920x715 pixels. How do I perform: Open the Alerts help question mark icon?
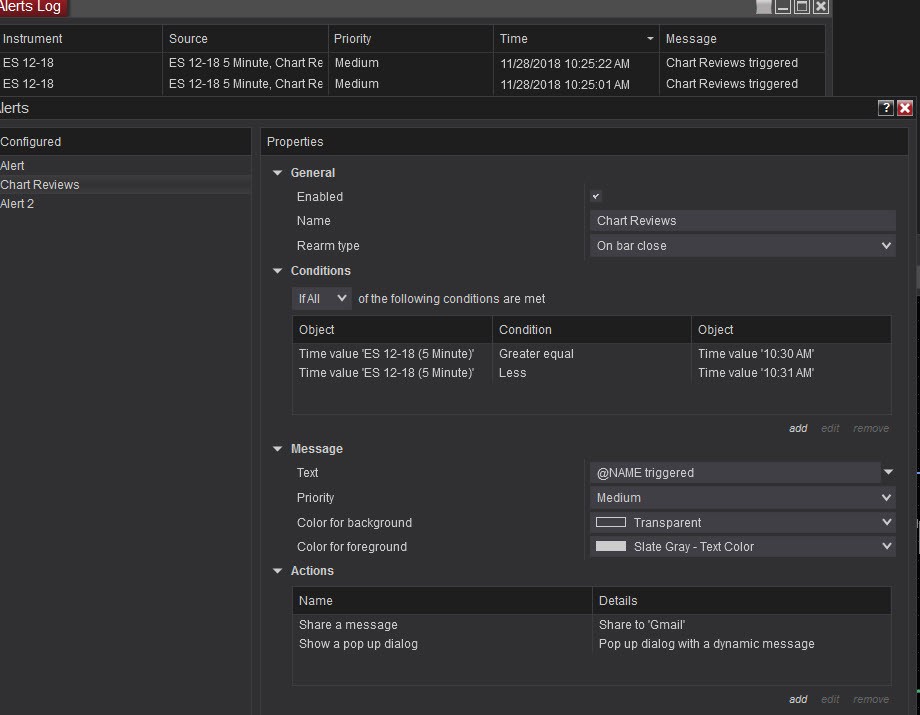[885, 108]
